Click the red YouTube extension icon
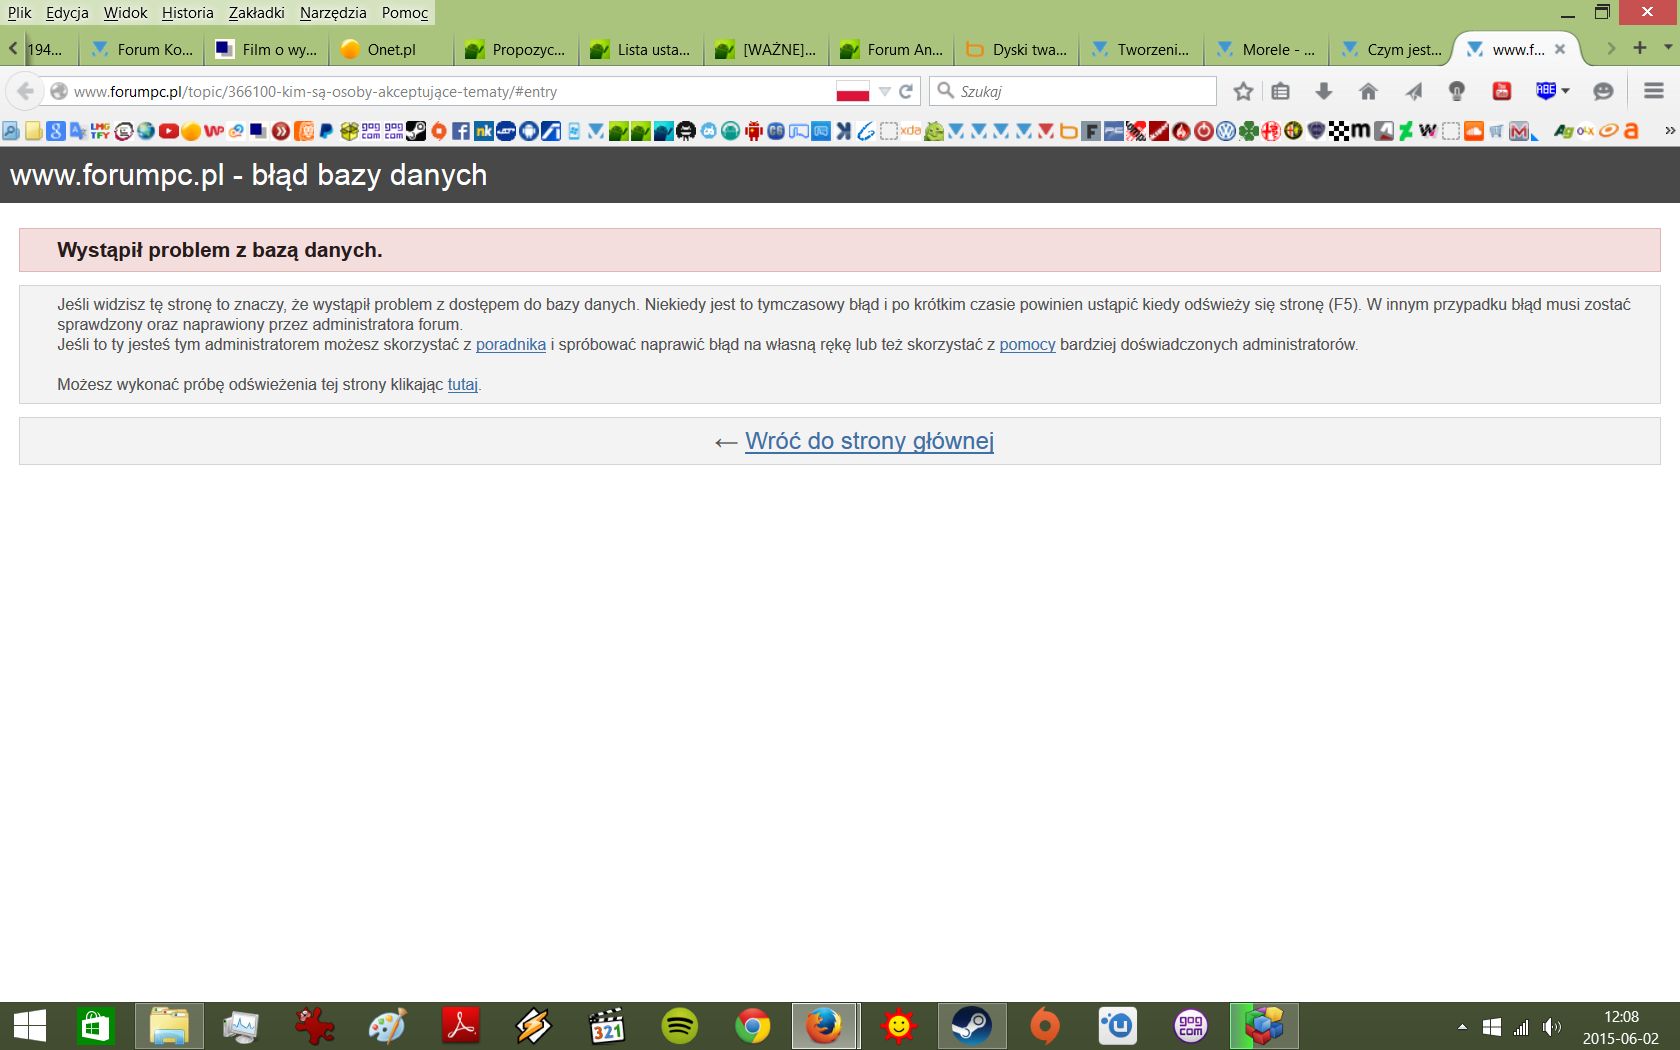 1501,92
